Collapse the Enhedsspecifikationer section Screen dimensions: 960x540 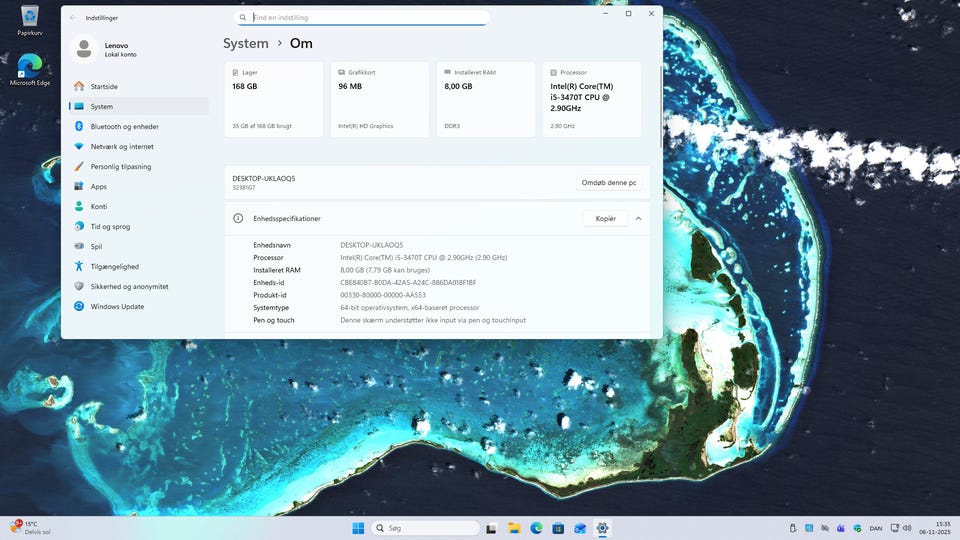(638, 218)
